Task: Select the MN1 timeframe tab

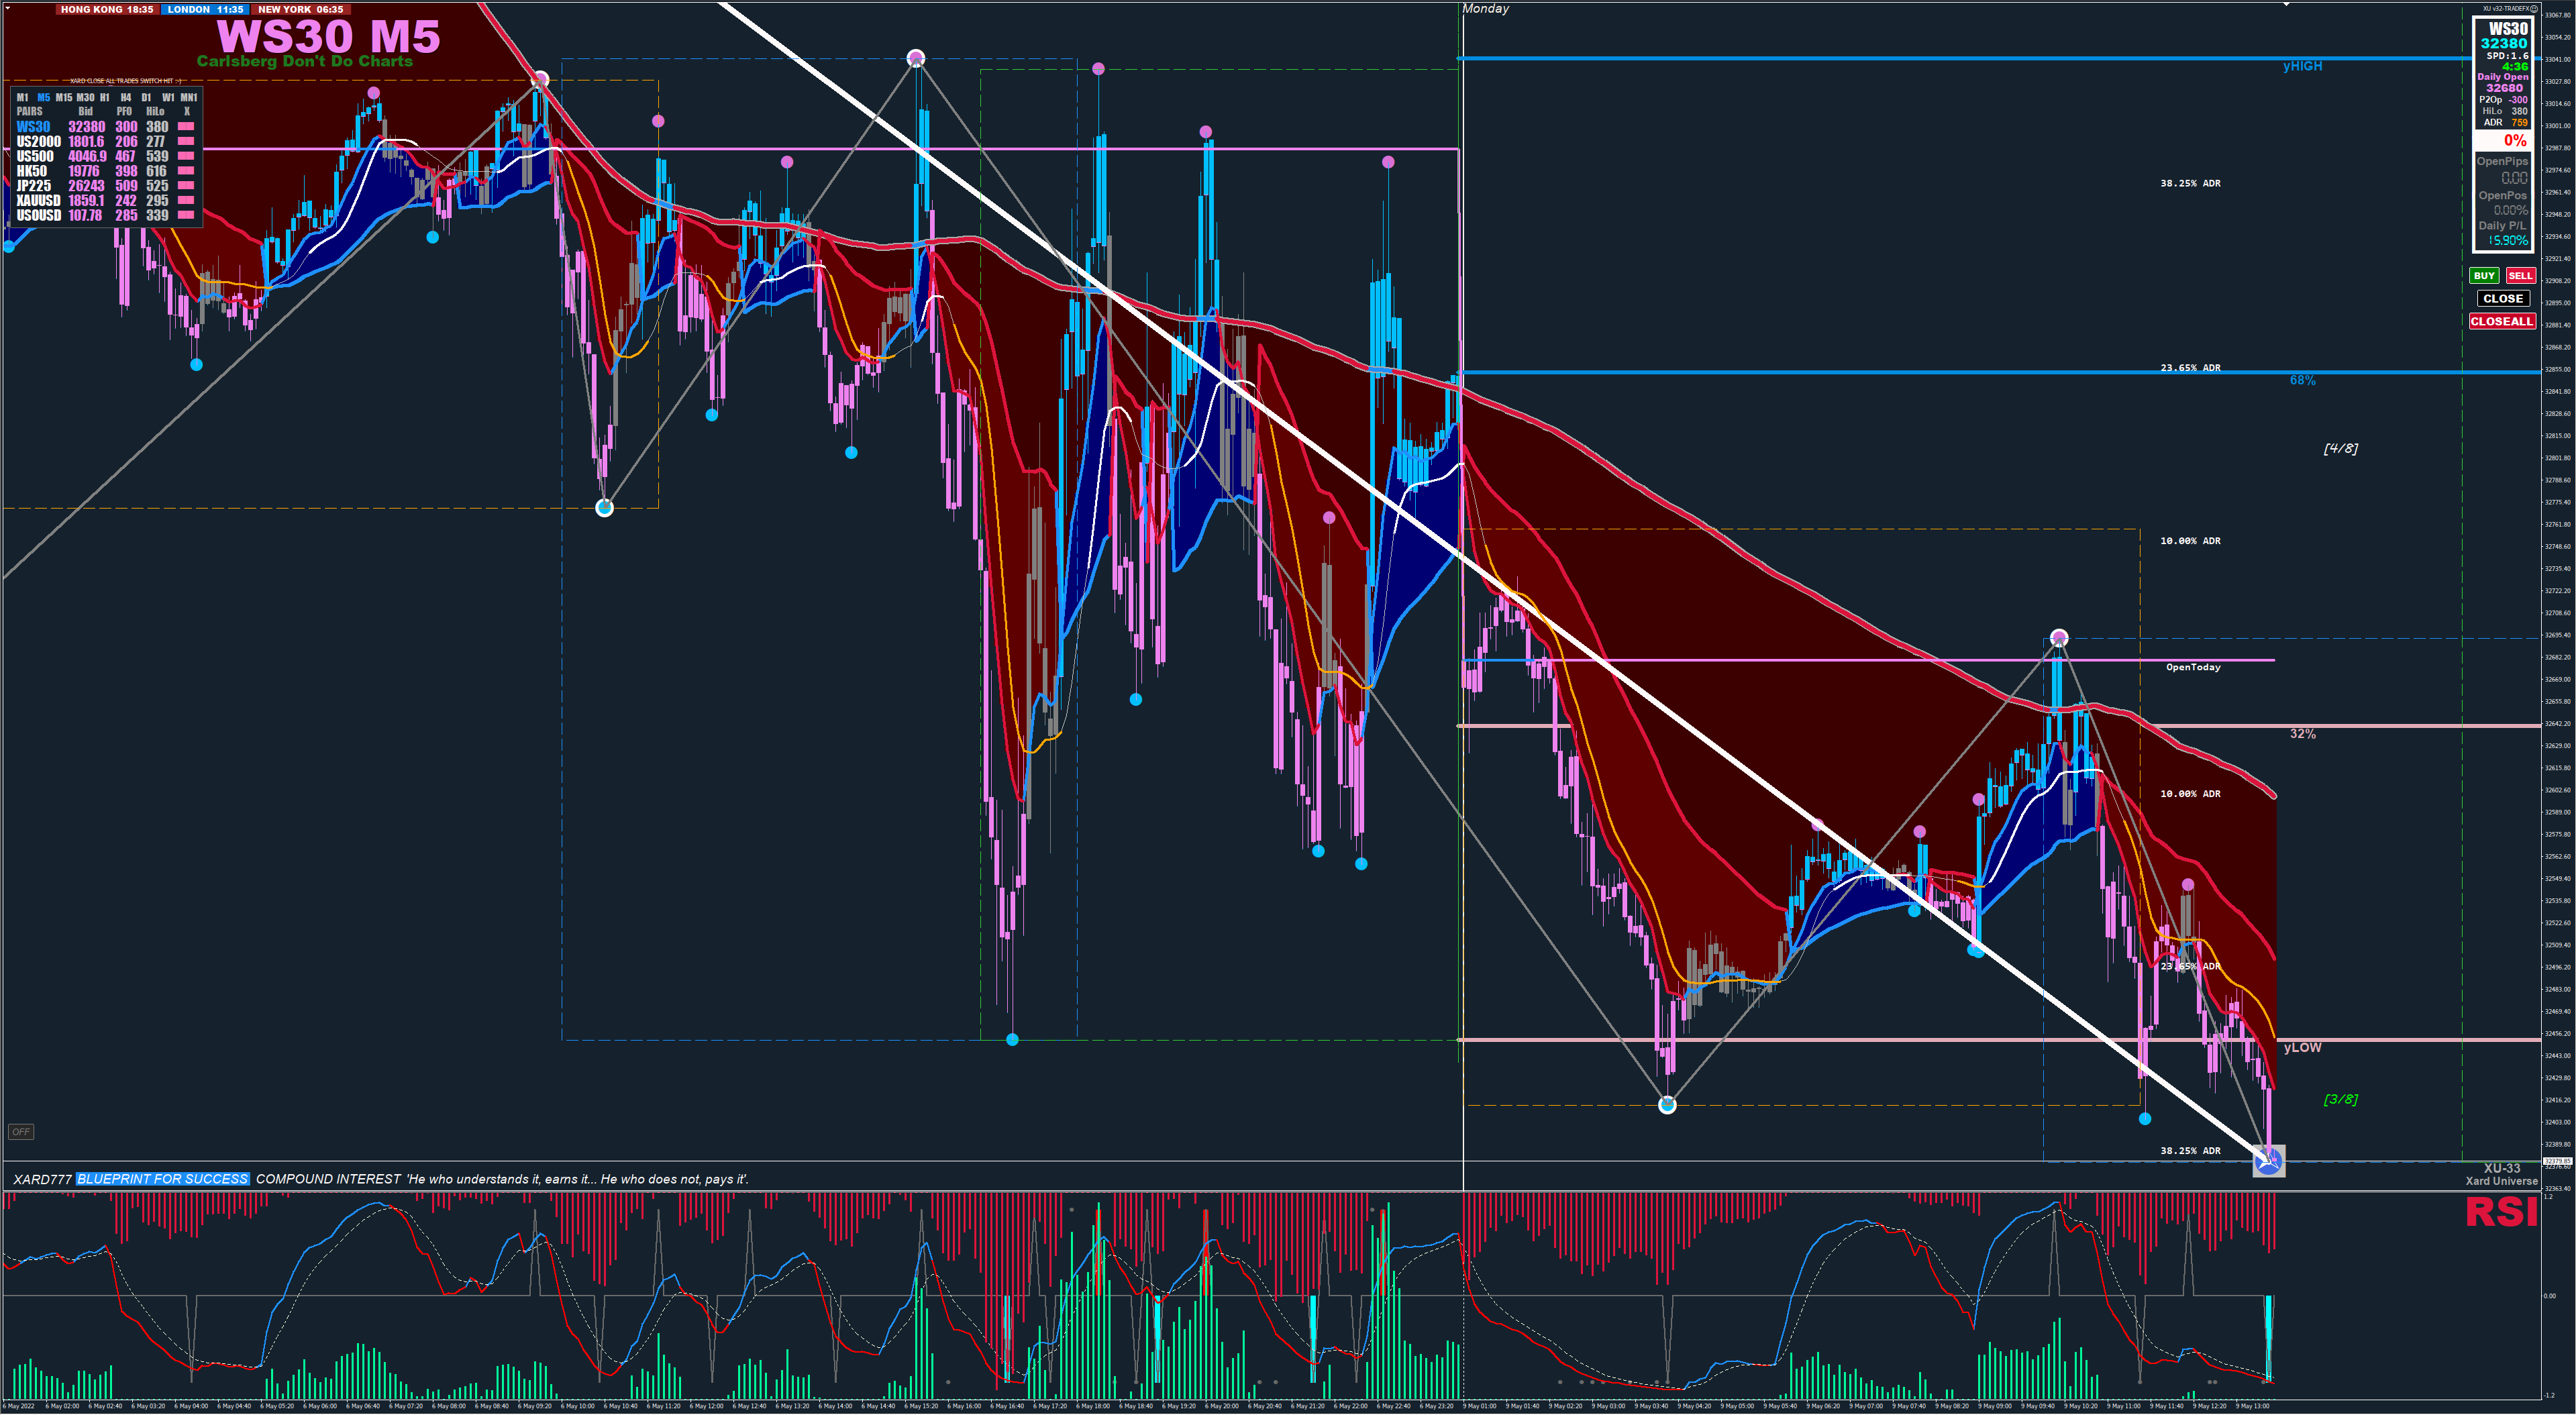Action: (188, 98)
